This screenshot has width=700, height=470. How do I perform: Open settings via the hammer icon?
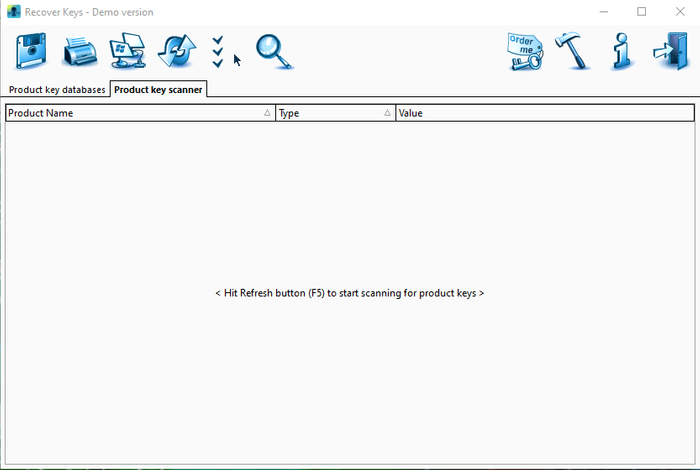point(574,51)
